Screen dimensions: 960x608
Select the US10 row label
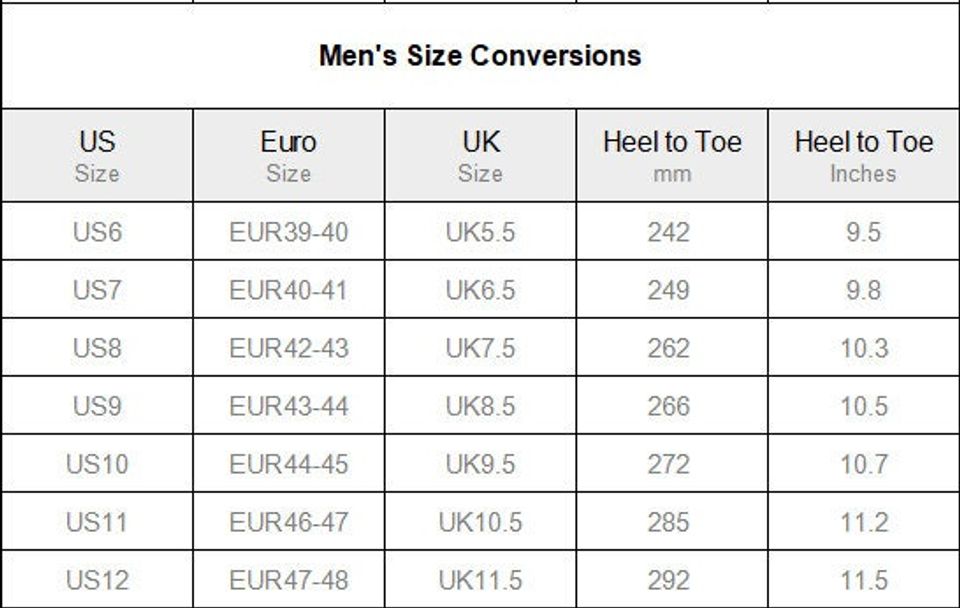coord(97,464)
